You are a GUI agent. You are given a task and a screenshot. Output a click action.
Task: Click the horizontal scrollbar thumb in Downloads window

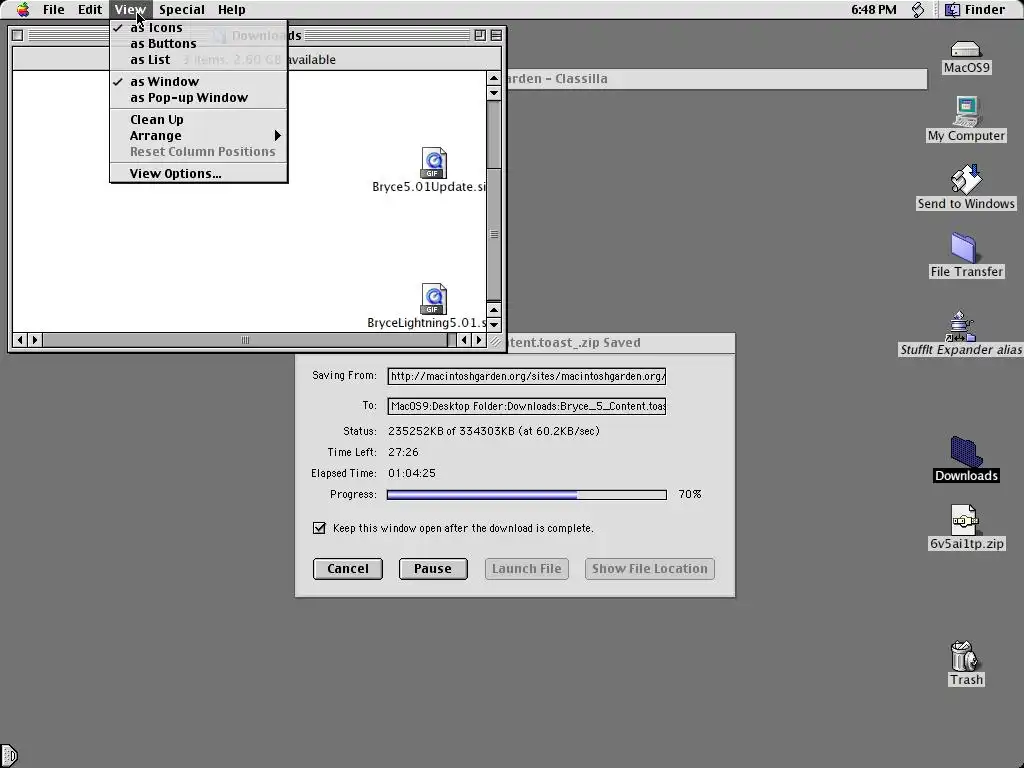[245, 340]
